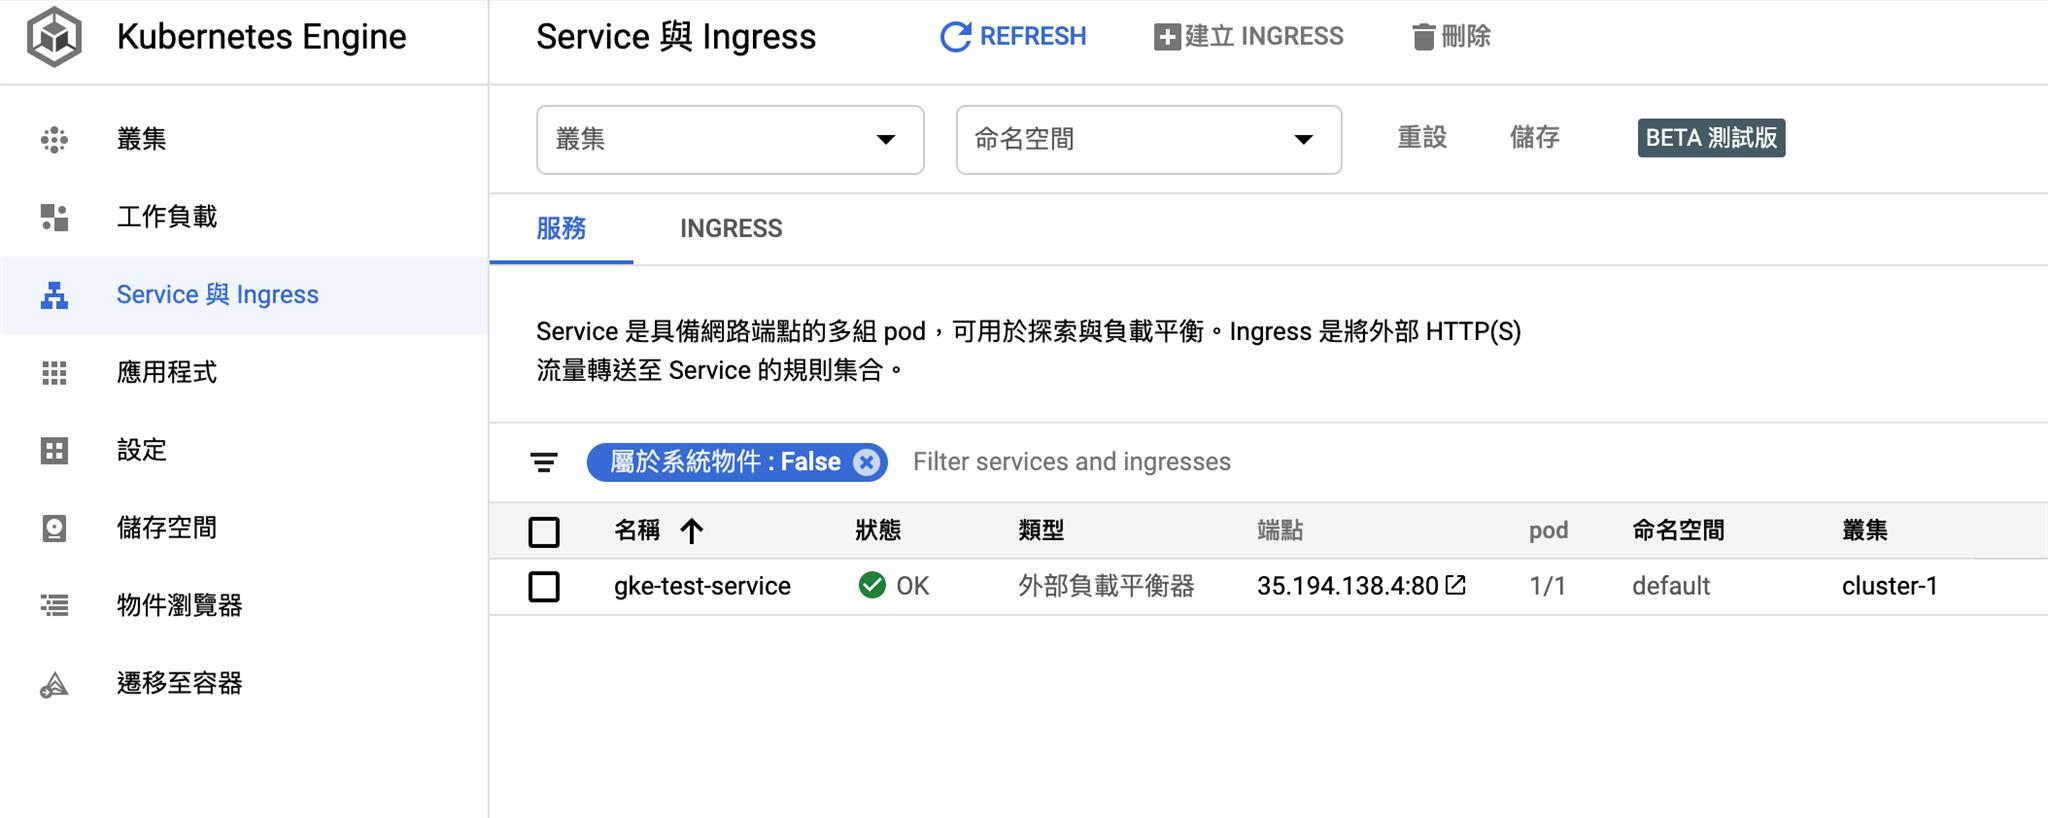Click the 儲存 save button
Viewport: 2048px width, 818px height.
click(1535, 138)
